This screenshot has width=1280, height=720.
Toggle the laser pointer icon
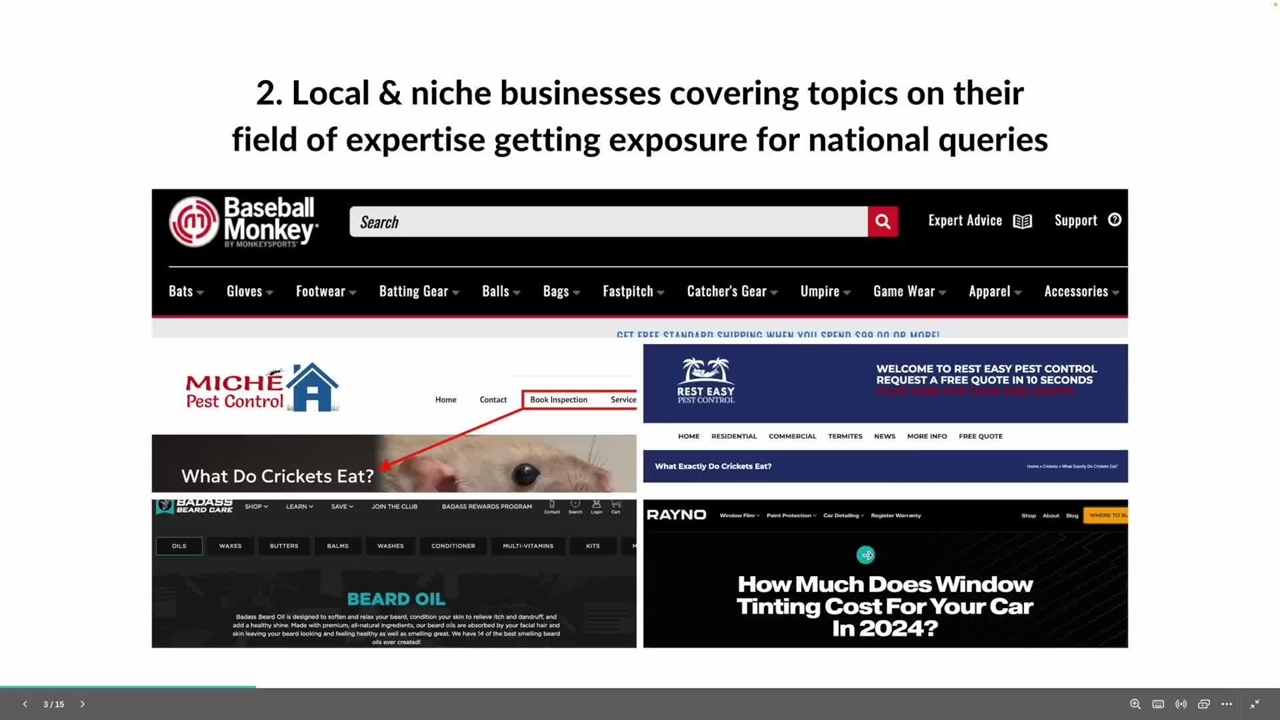pyautogui.click(x=1181, y=704)
